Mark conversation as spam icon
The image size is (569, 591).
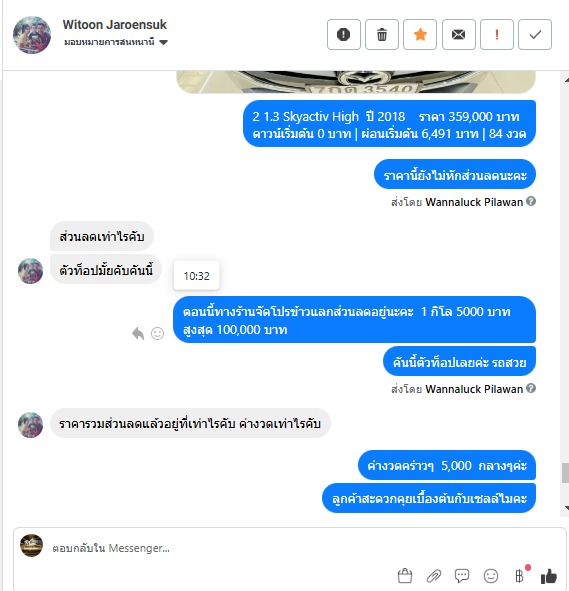[344, 35]
